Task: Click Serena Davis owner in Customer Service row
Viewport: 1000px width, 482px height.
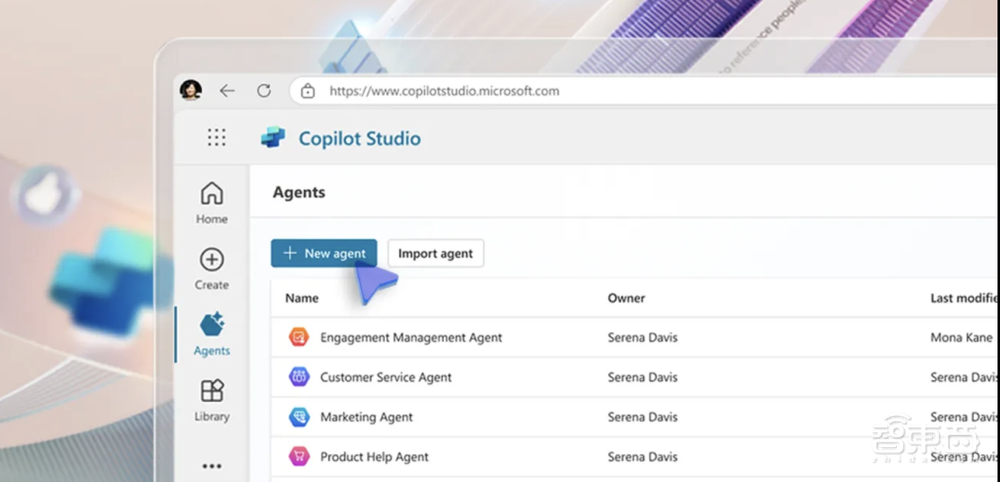Action: [x=643, y=377]
